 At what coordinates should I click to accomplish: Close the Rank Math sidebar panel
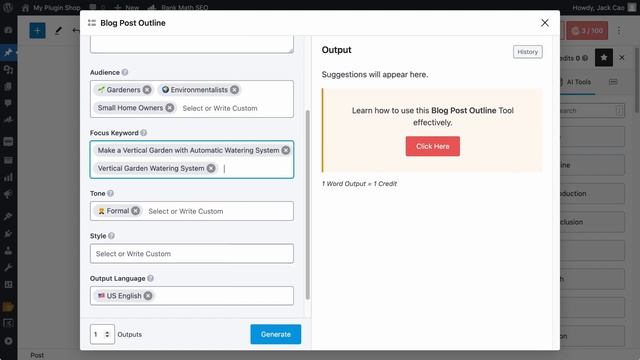tap(622, 58)
